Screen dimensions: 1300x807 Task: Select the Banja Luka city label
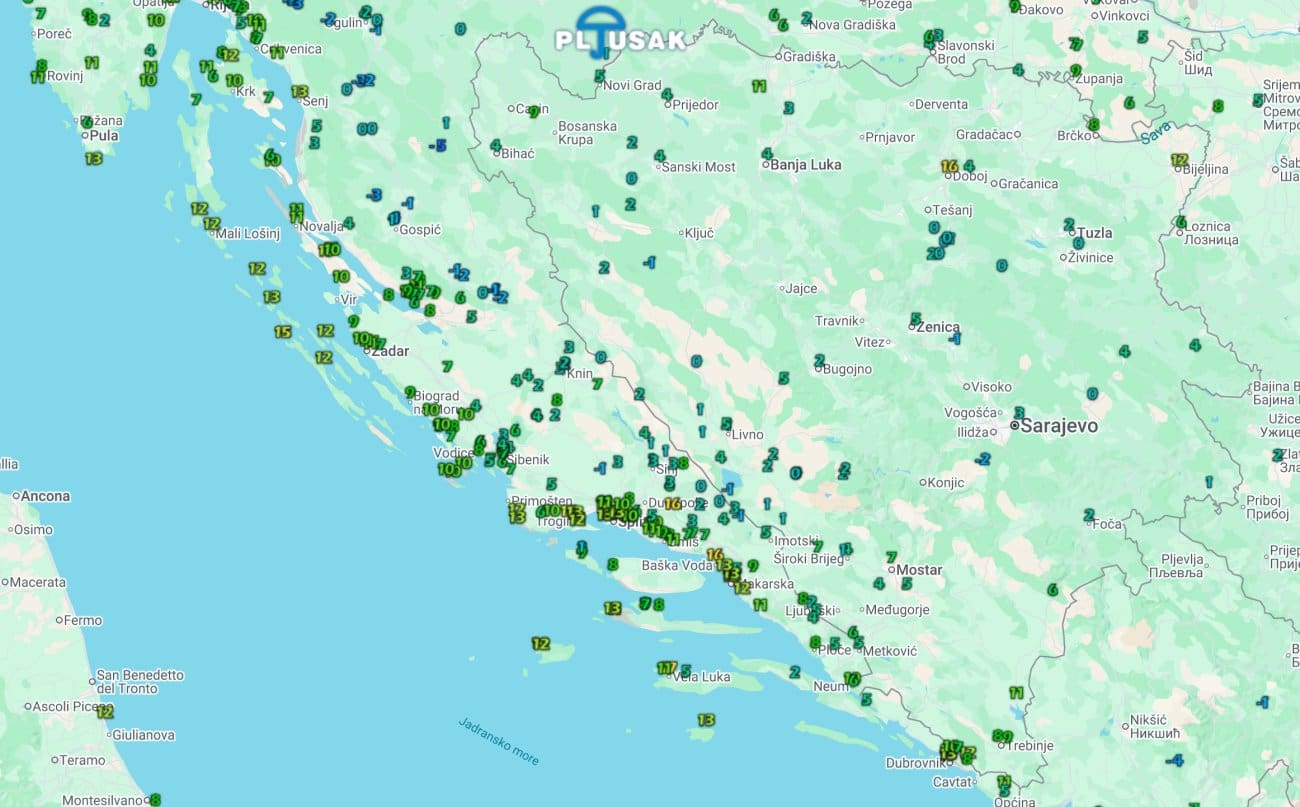[x=805, y=165]
